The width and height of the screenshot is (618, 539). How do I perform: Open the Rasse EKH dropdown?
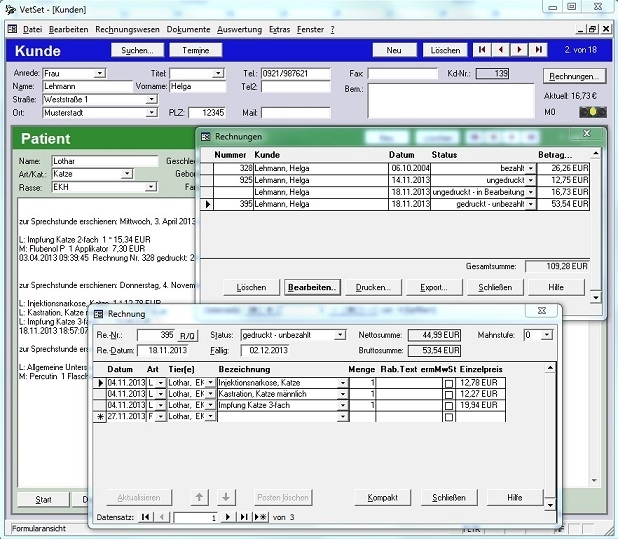(151, 187)
